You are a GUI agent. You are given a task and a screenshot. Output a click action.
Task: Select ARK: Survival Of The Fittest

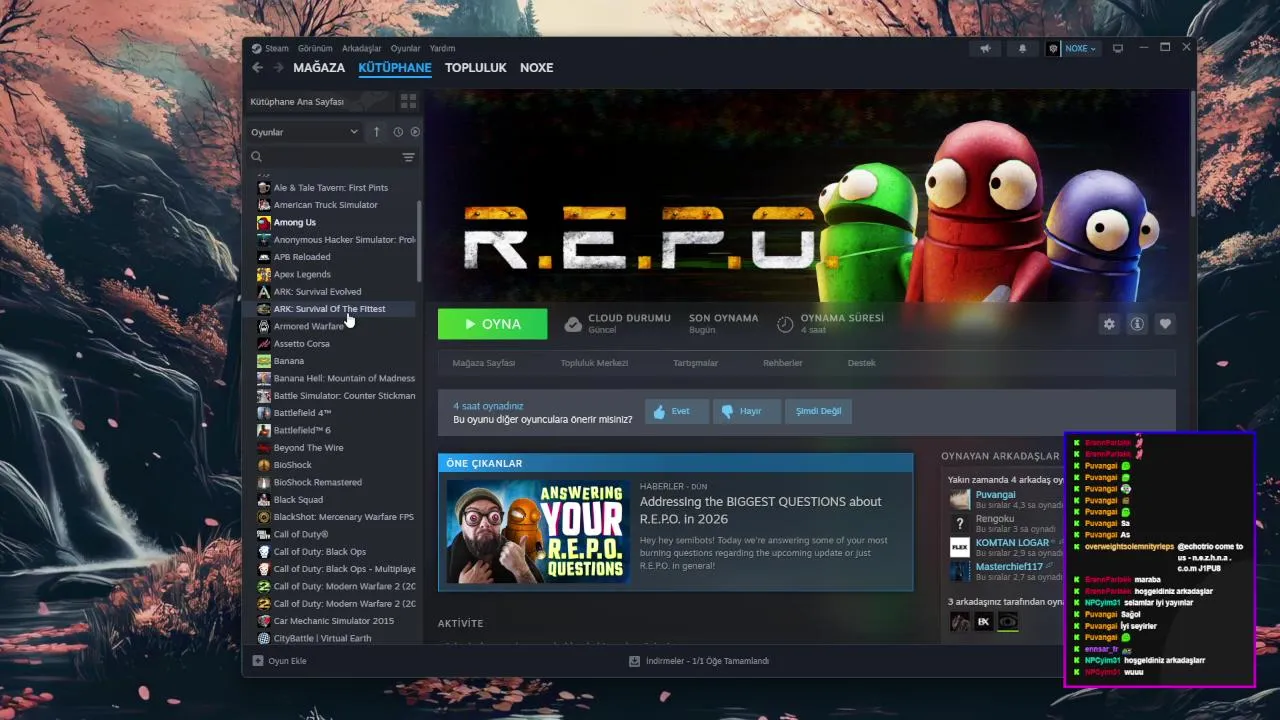pyautogui.click(x=331, y=309)
